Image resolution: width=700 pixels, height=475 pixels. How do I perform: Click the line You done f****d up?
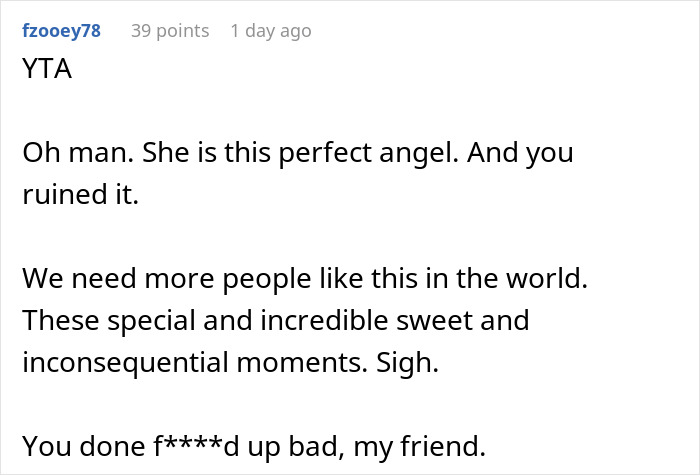[254, 446]
